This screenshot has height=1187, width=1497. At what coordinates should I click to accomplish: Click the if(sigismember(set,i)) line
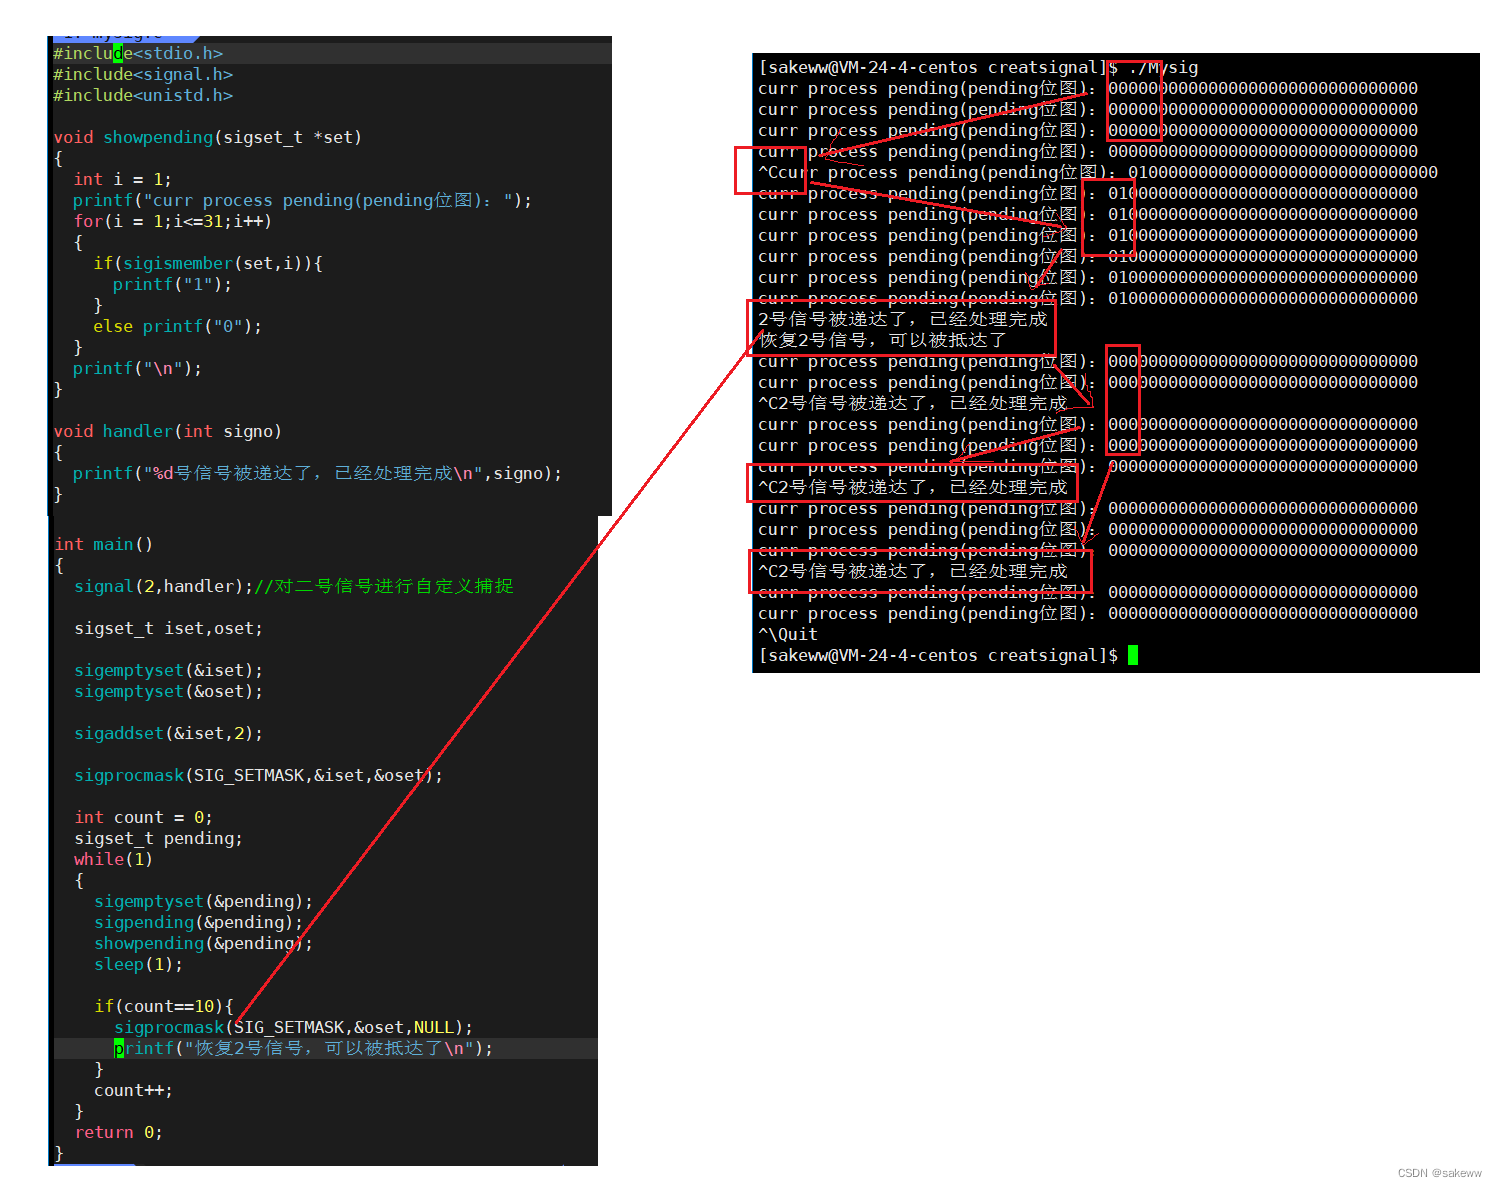coord(208,263)
